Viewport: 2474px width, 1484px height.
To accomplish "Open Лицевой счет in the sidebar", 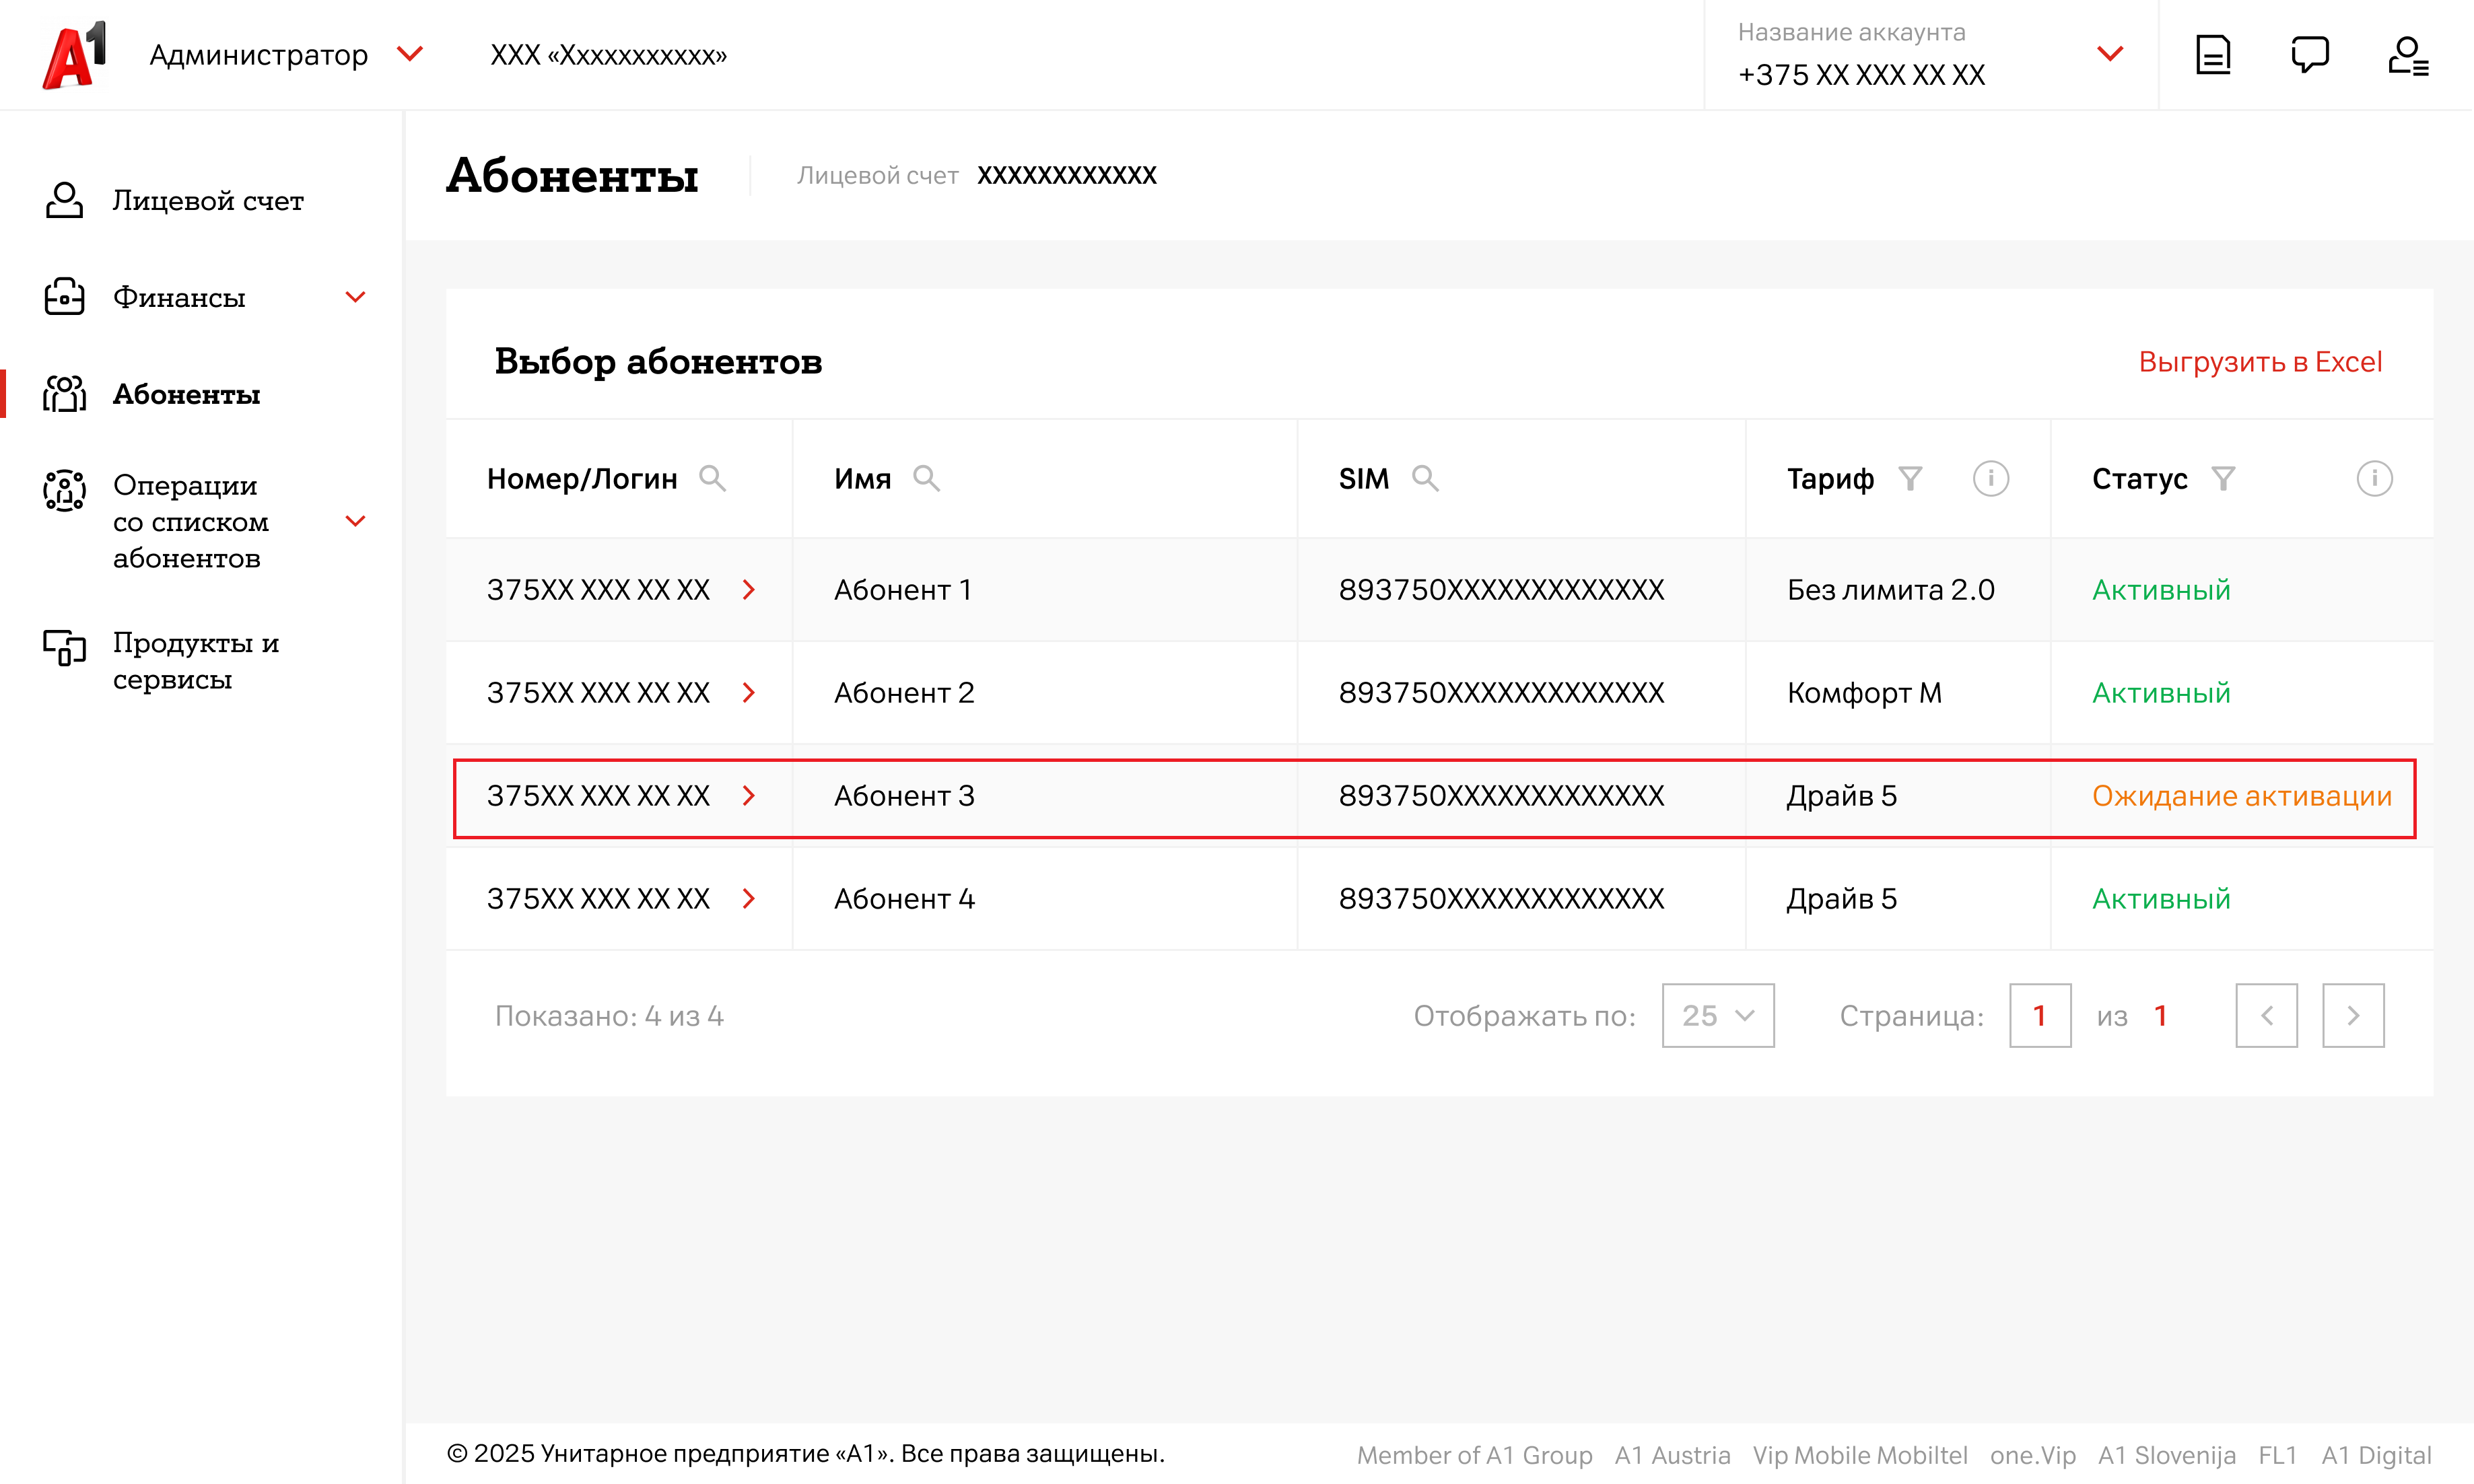I will pyautogui.click(x=207, y=201).
